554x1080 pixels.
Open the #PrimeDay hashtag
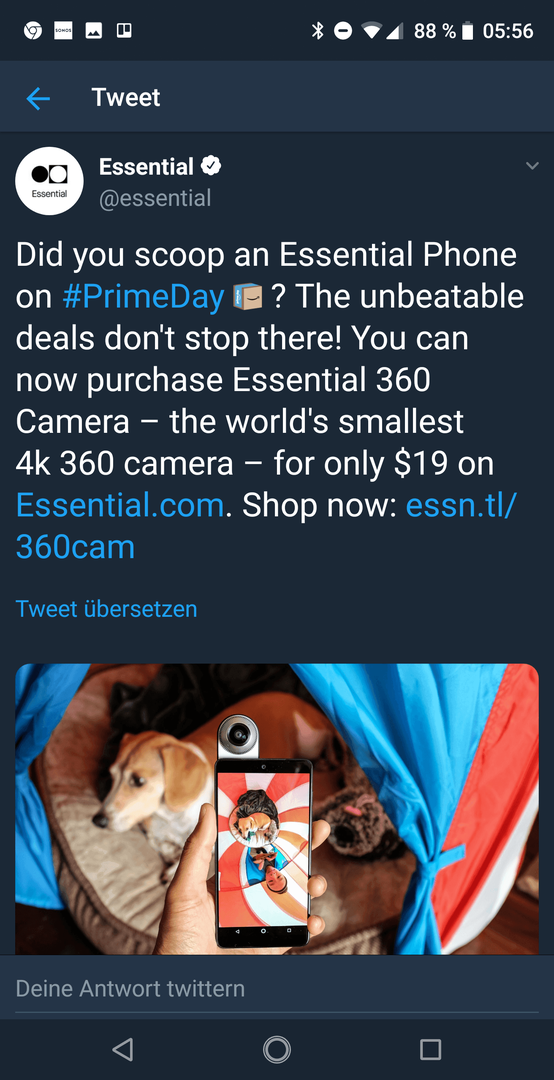pyautogui.click(x=143, y=298)
